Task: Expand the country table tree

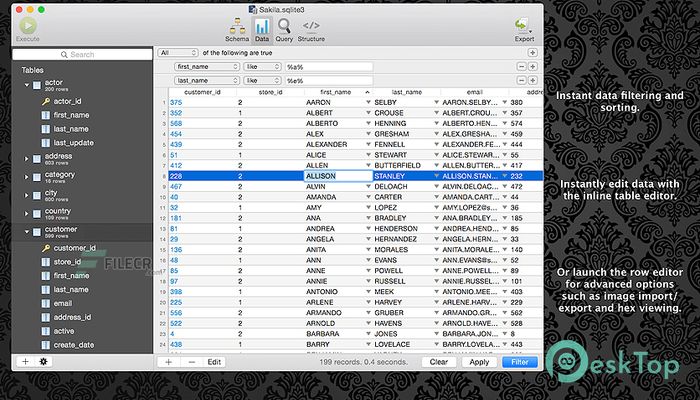Action: coord(26,213)
